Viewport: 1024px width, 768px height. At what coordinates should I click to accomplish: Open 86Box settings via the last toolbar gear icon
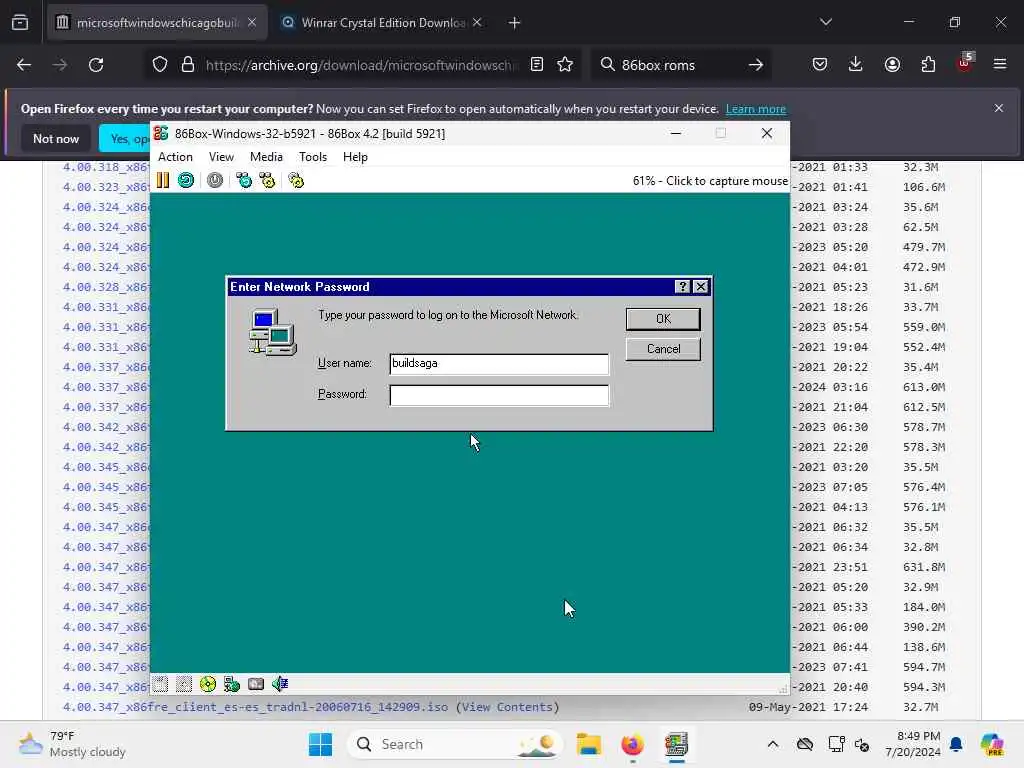(x=296, y=180)
